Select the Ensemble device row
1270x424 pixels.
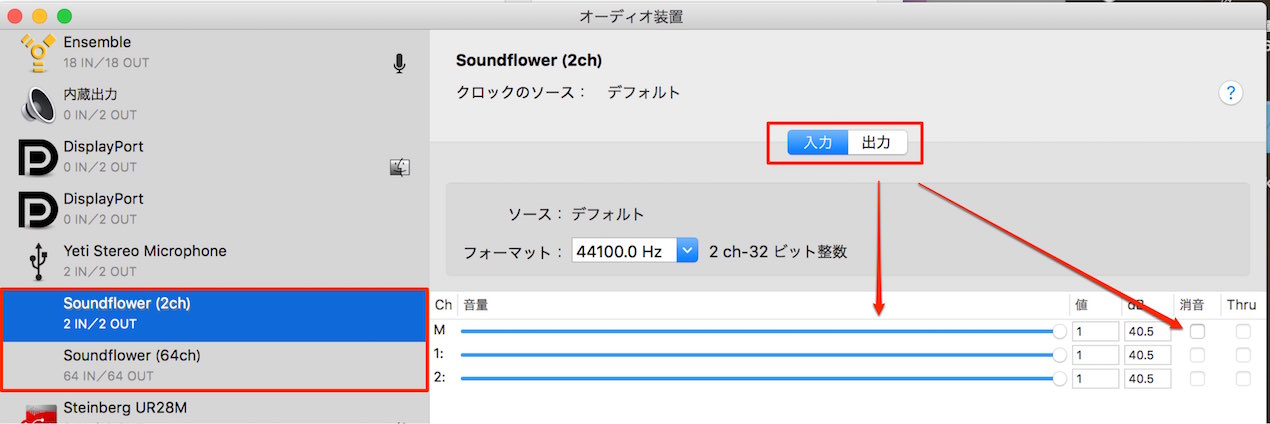coord(214,52)
